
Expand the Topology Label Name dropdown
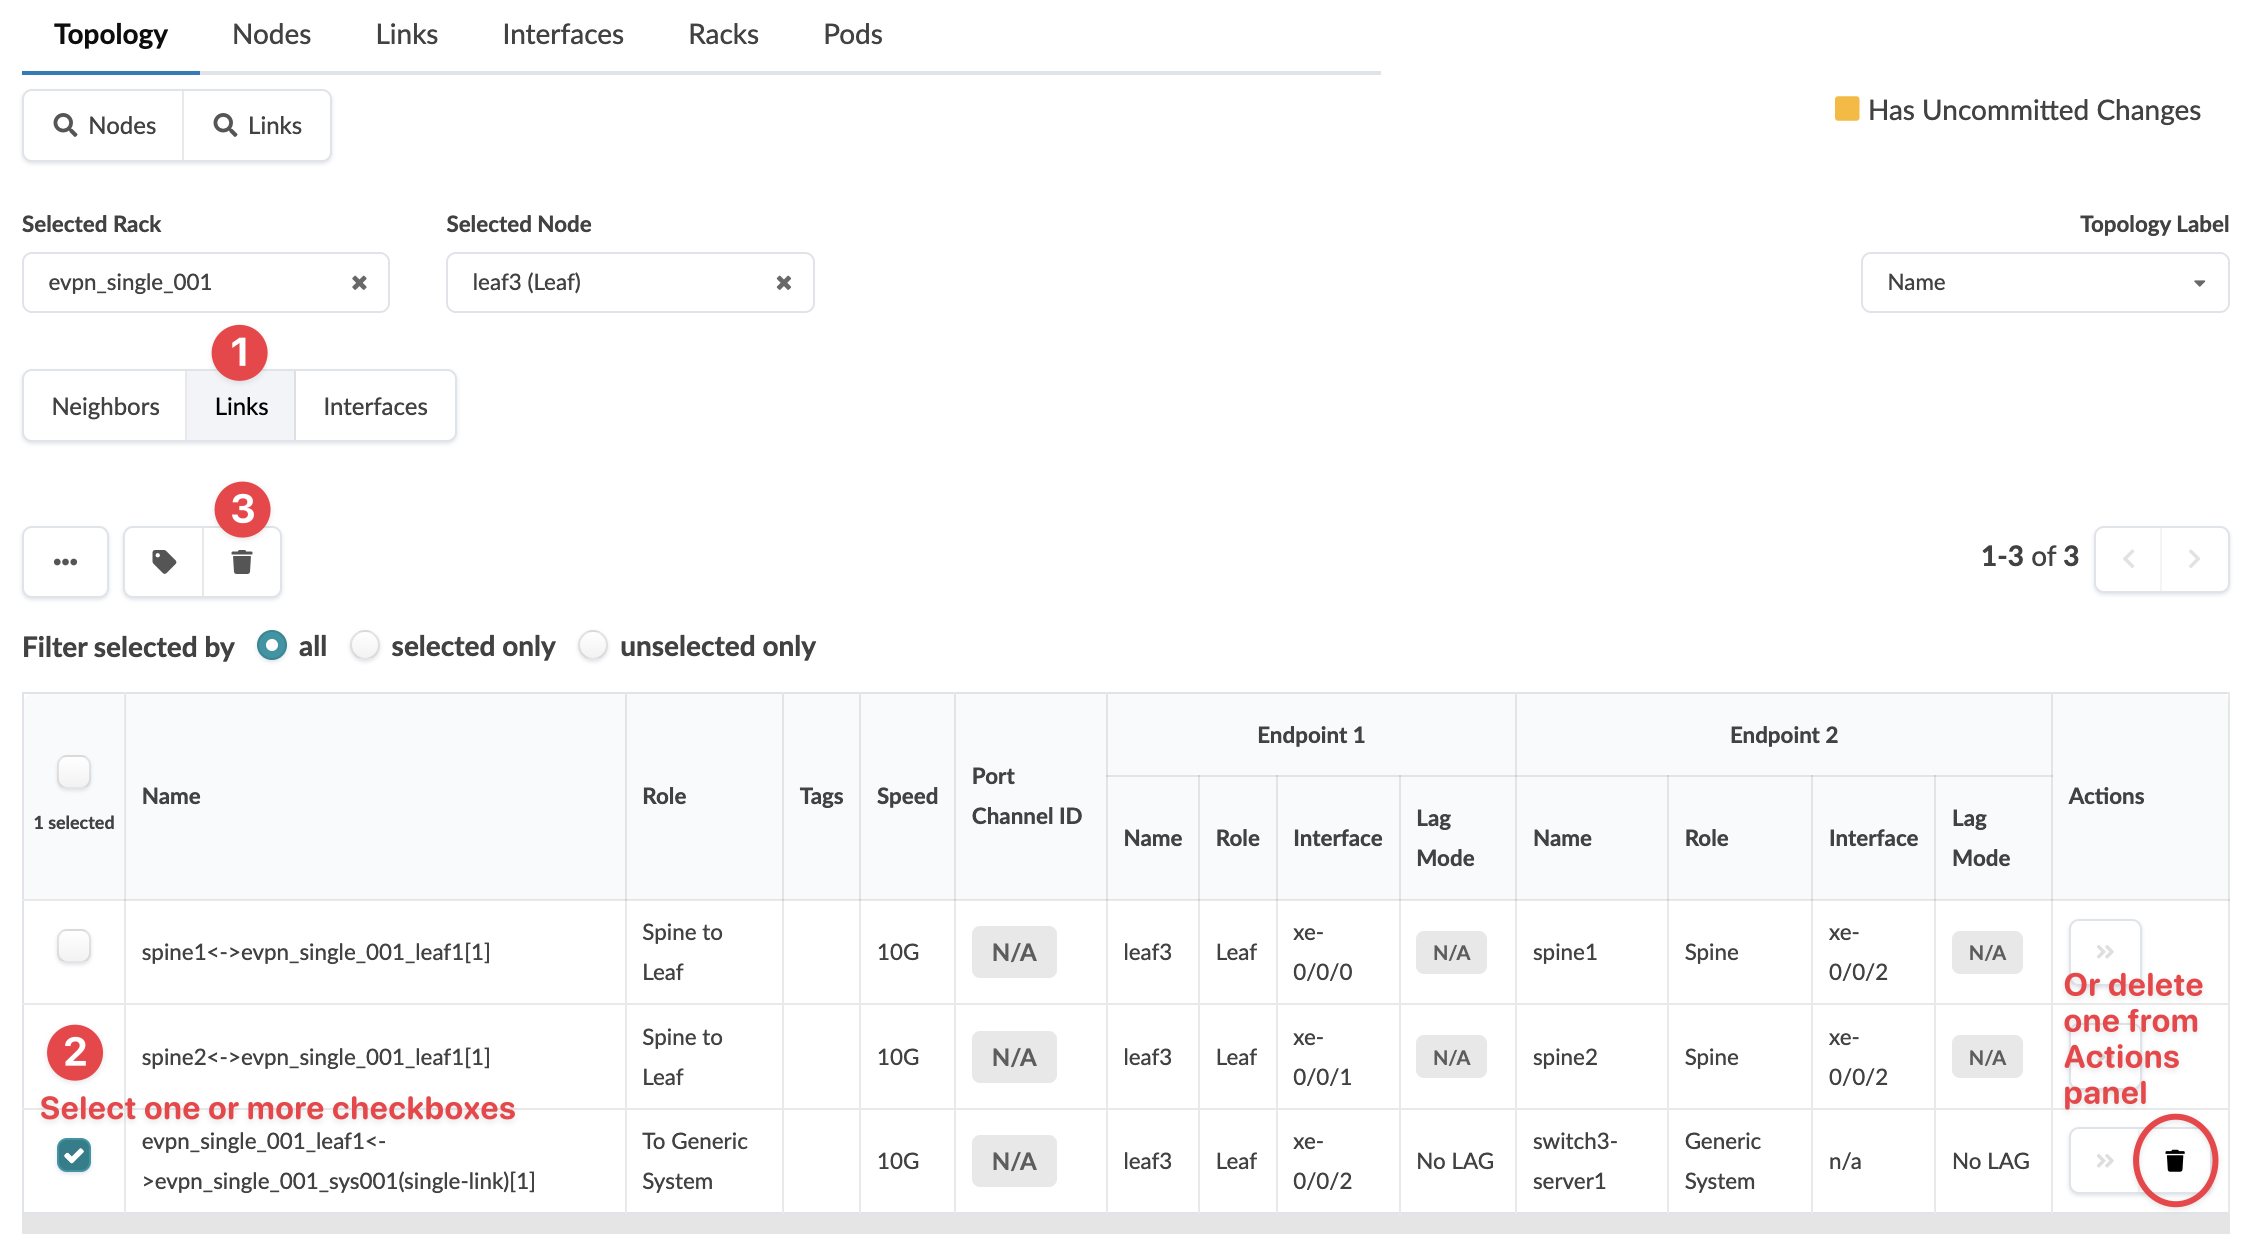tap(2044, 283)
